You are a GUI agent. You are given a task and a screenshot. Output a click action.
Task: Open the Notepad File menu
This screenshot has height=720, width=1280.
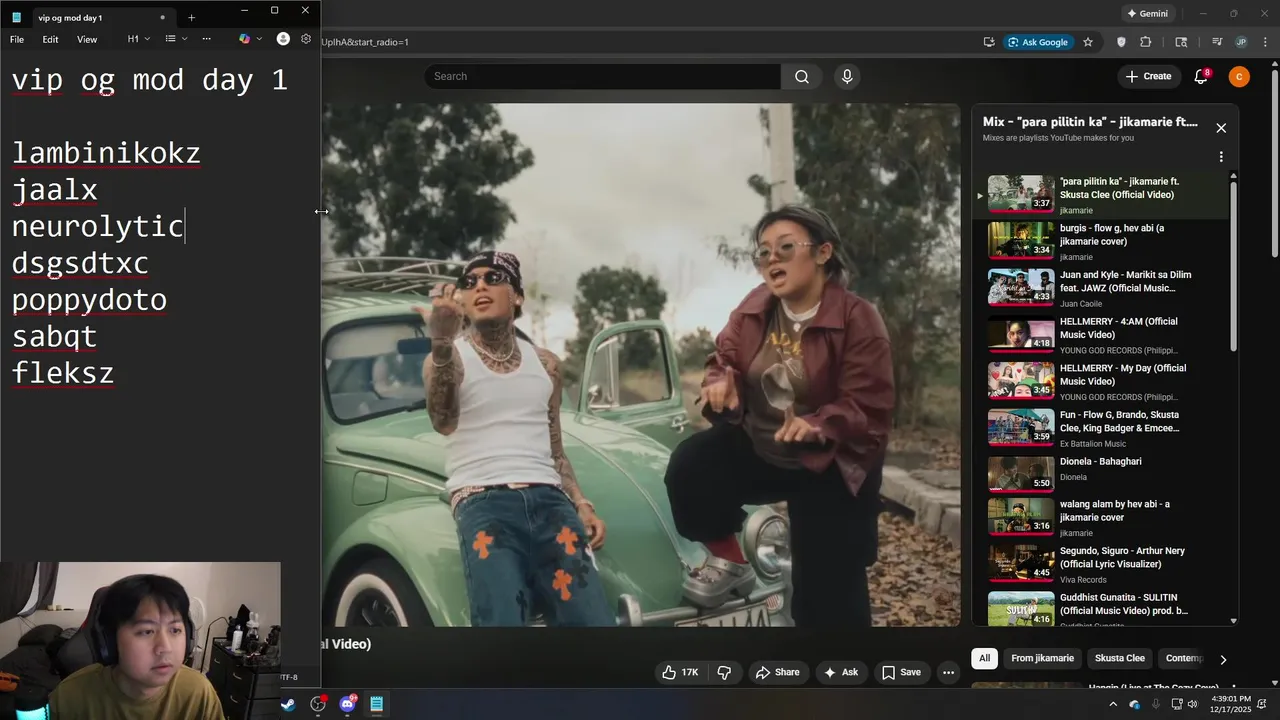(x=17, y=39)
